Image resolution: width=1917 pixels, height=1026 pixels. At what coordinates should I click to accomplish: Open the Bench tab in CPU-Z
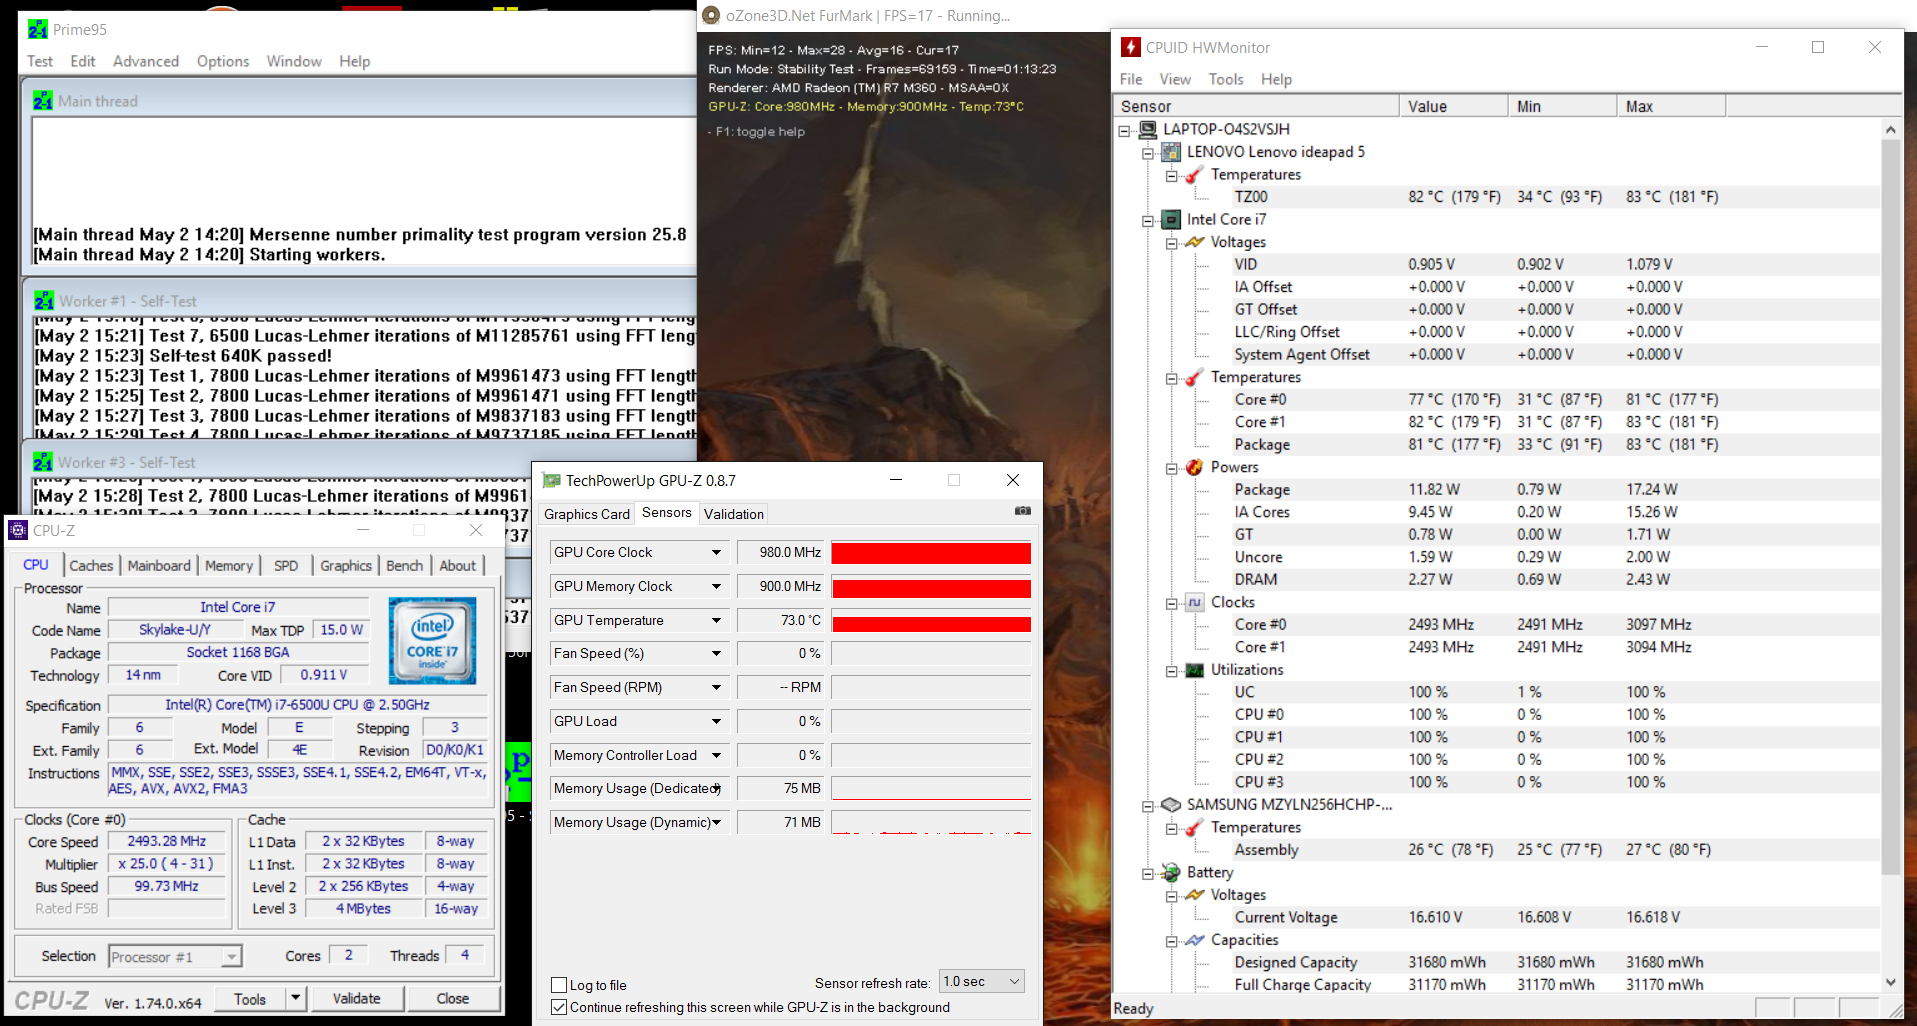point(405,566)
